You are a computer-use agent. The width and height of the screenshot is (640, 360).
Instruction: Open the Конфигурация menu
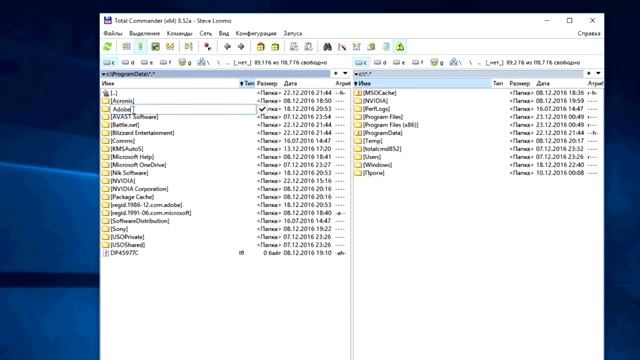tap(256, 33)
